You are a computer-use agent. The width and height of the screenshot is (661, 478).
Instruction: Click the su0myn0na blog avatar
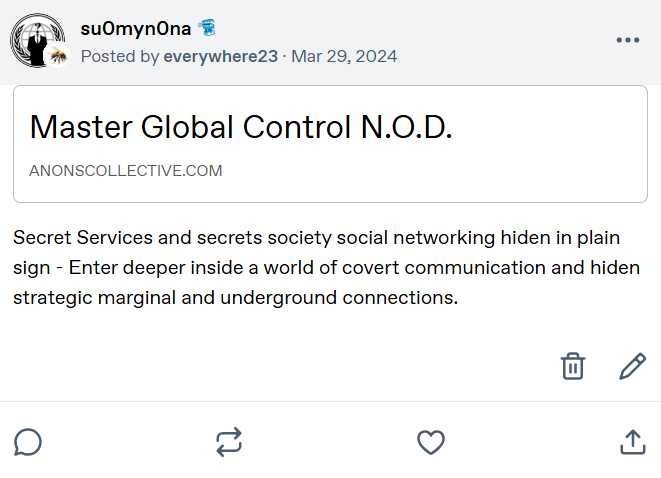pos(36,40)
